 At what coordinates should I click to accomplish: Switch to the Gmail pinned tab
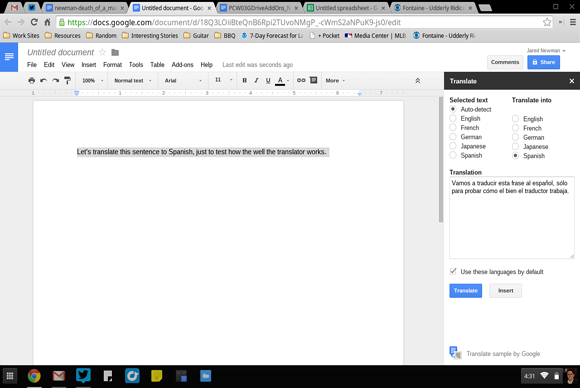pos(14,7)
